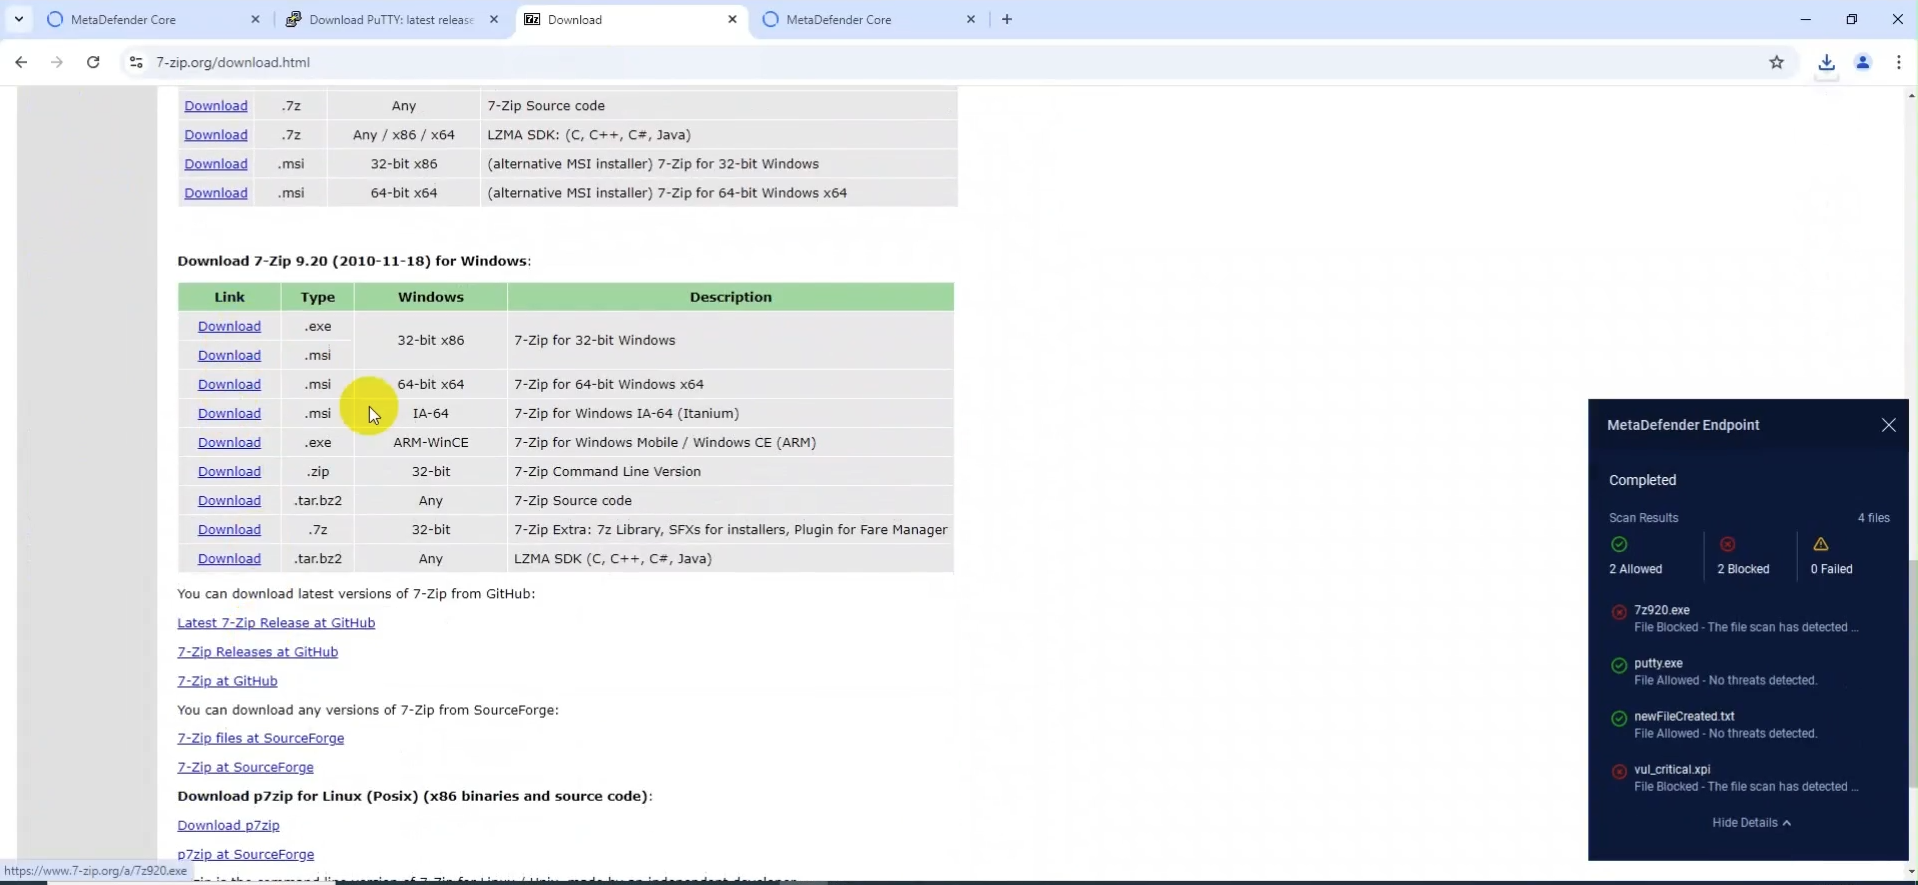
Task: Open site information icon in address bar
Action: pos(135,62)
